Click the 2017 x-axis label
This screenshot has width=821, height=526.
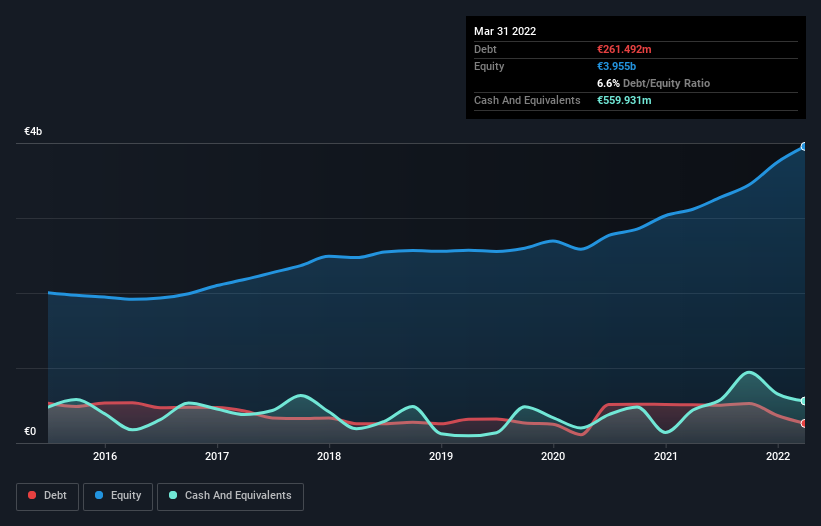tap(217, 456)
